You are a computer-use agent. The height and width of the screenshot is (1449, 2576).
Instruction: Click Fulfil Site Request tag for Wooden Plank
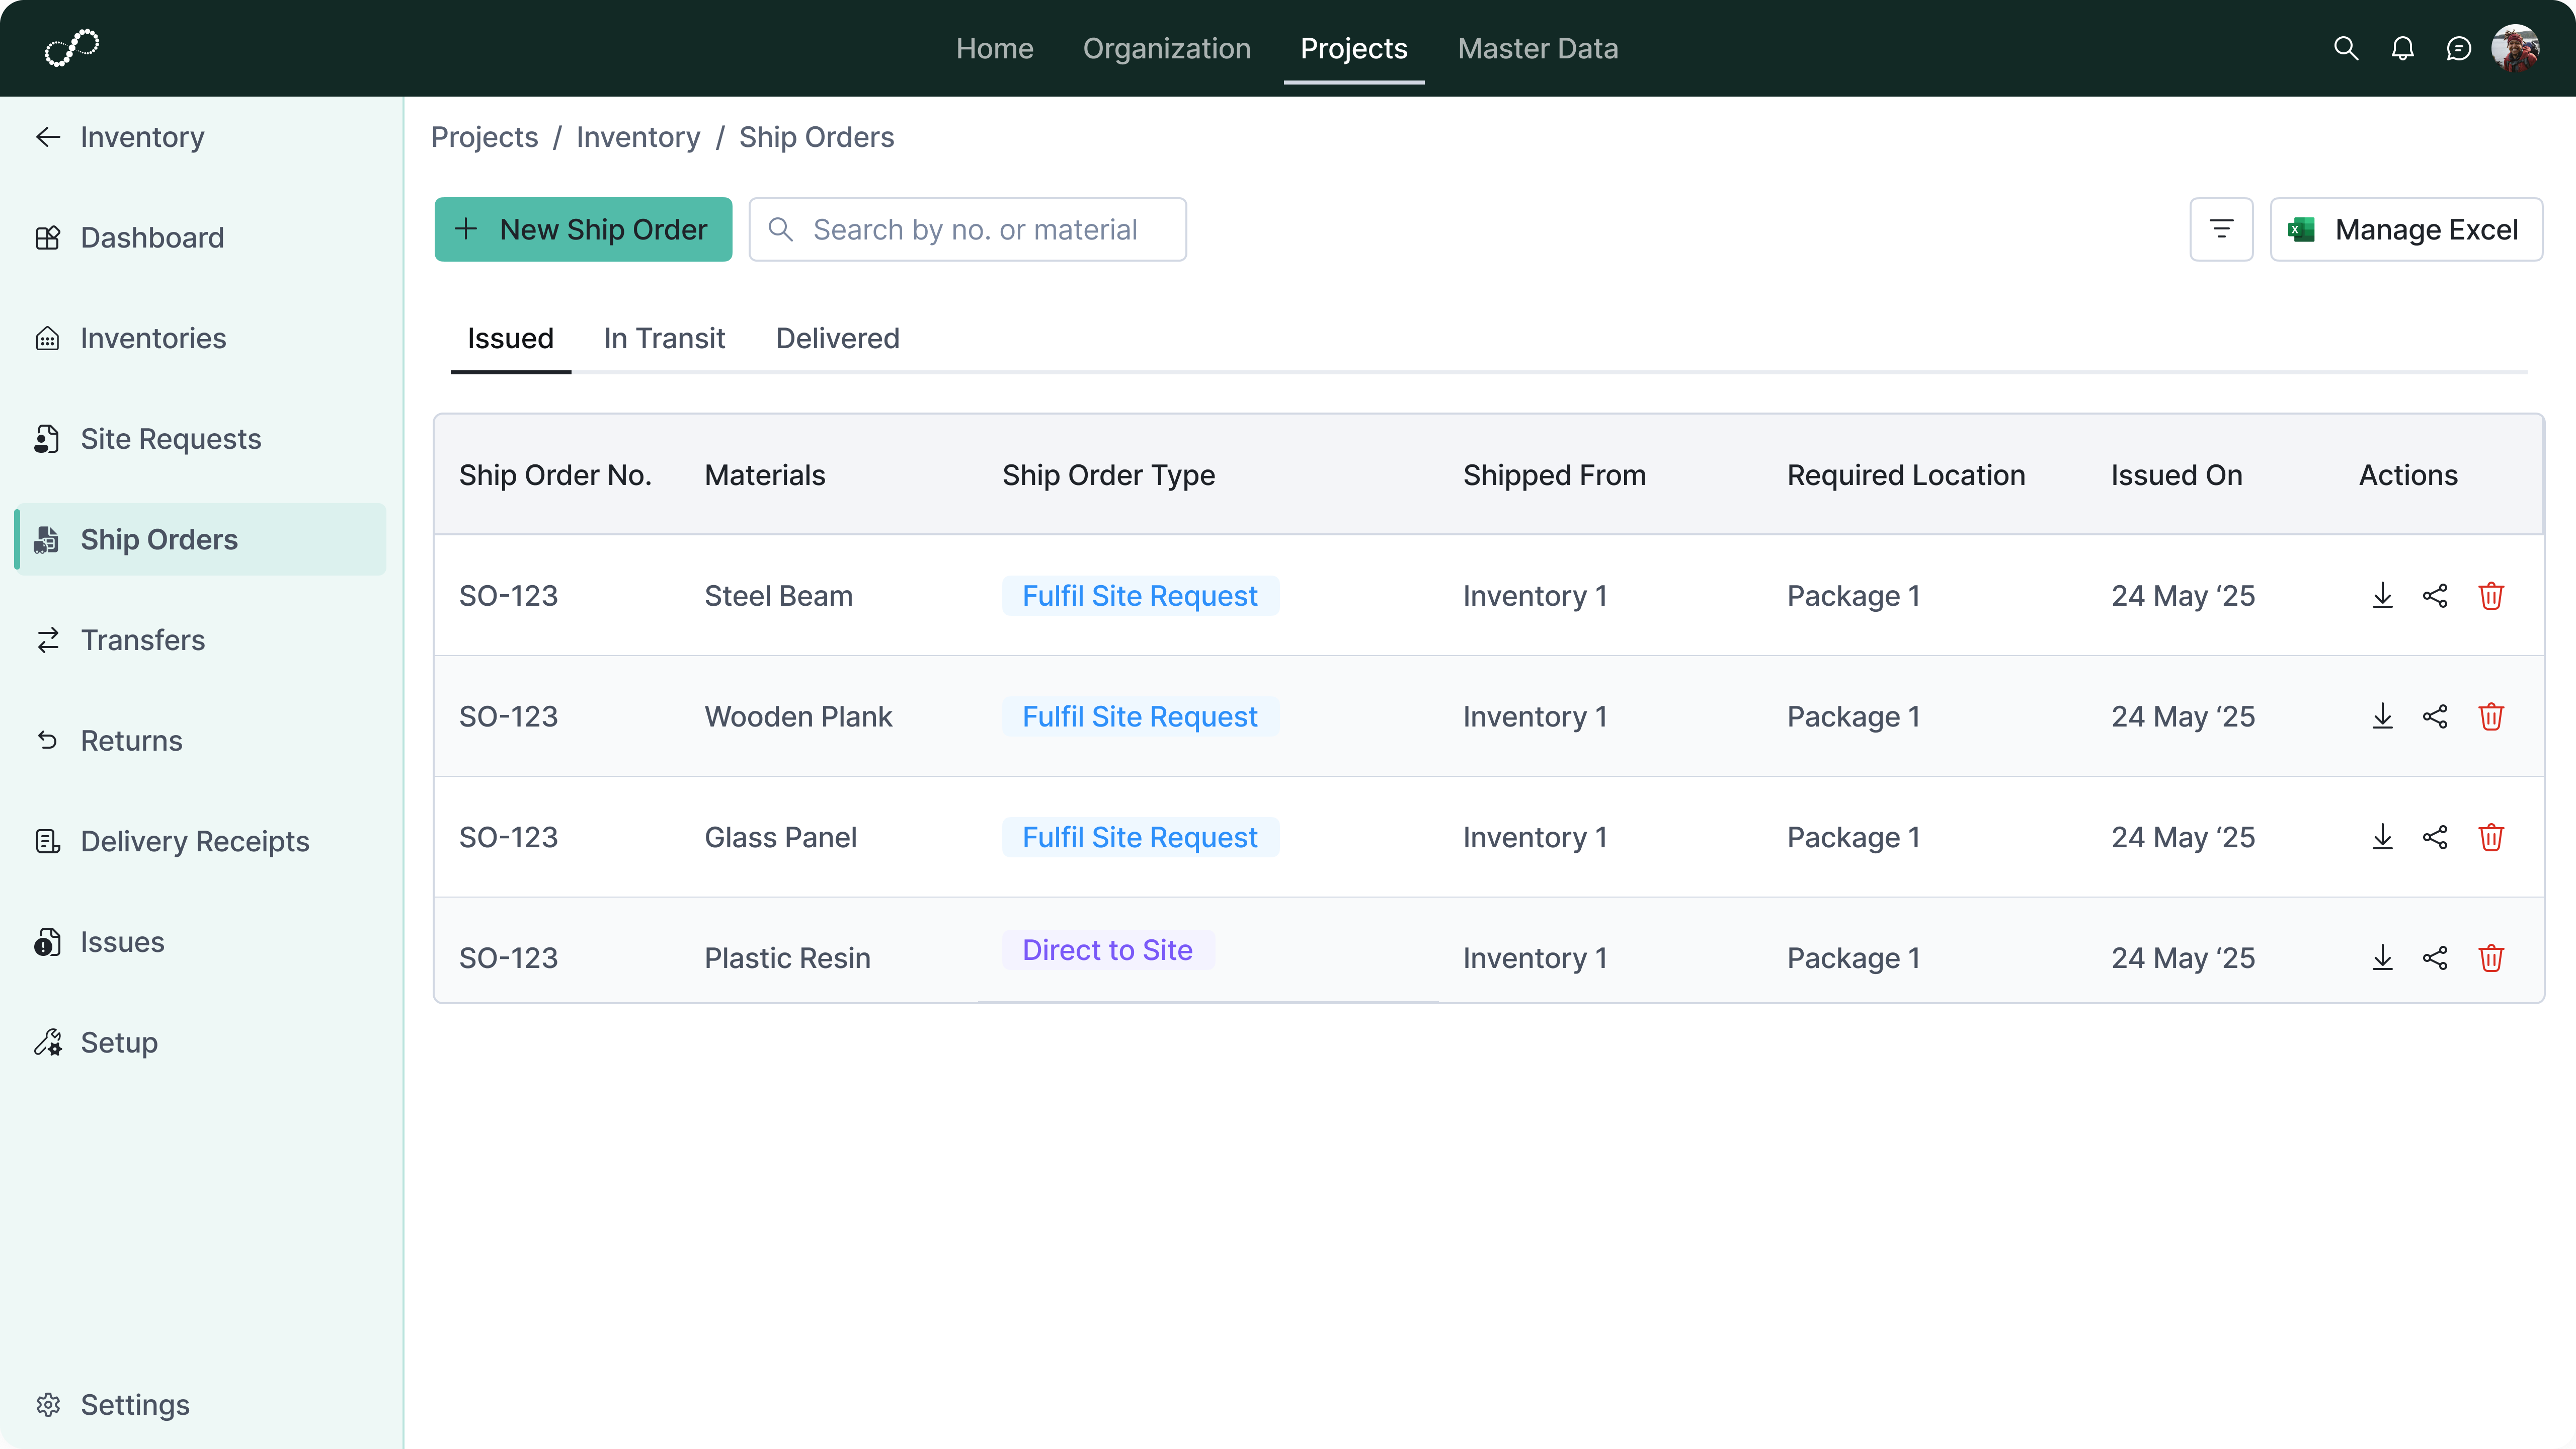tap(1140, 716)
